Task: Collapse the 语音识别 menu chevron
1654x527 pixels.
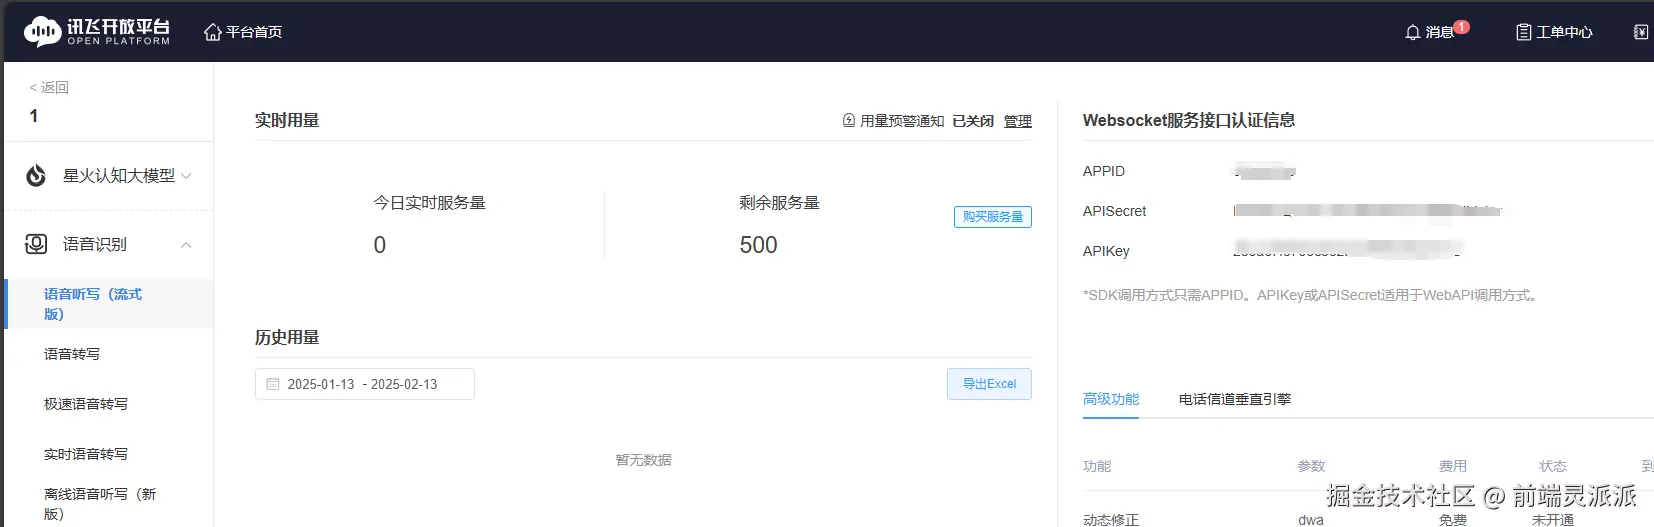Action: tap(186, 245)
